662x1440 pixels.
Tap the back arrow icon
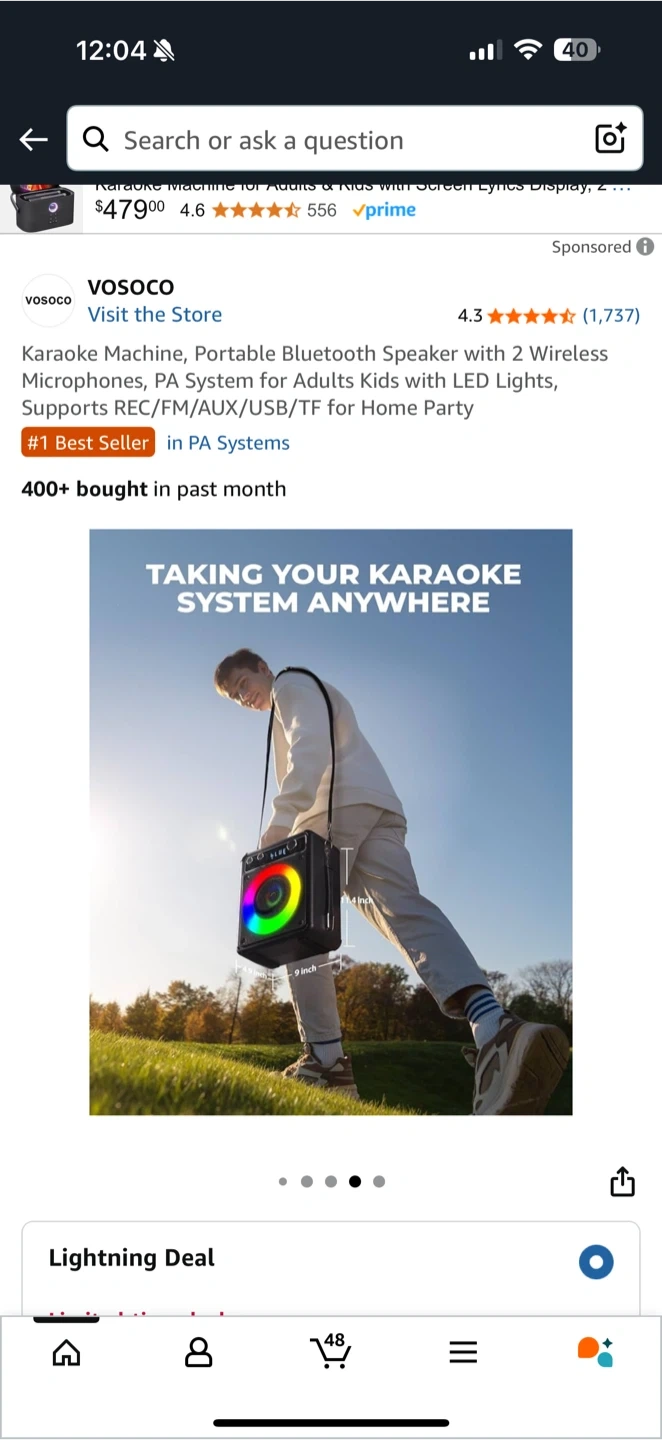click(x=34, y=140)
